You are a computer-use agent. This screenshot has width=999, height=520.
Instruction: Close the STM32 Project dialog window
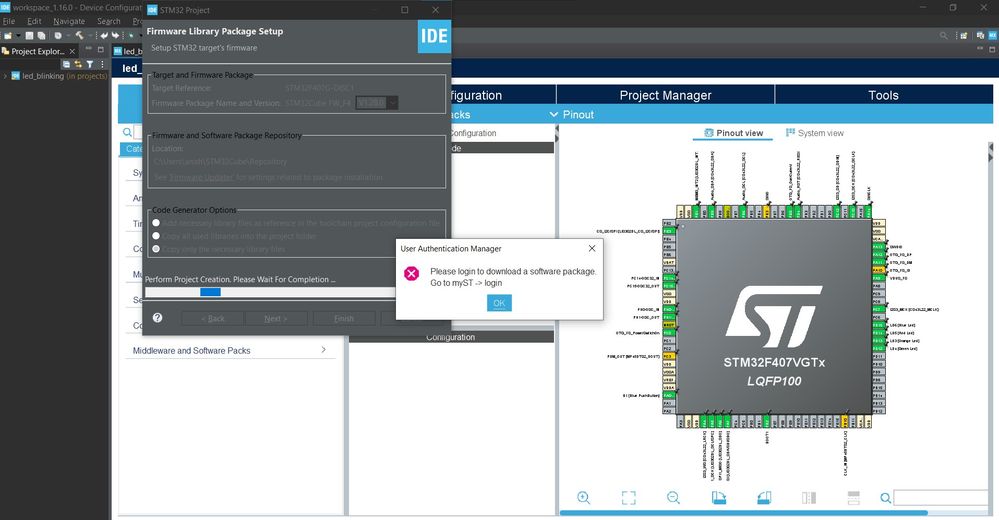tap(435, 10)
